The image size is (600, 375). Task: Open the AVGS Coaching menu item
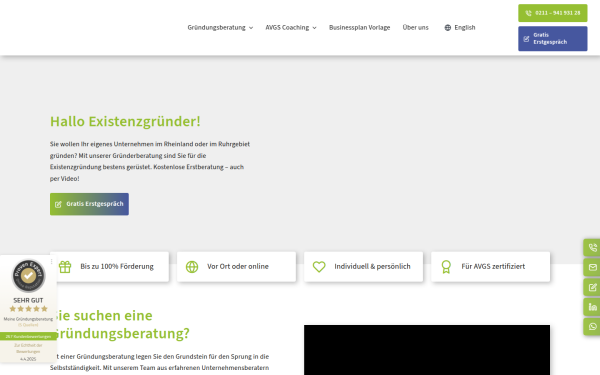[287, 28]
